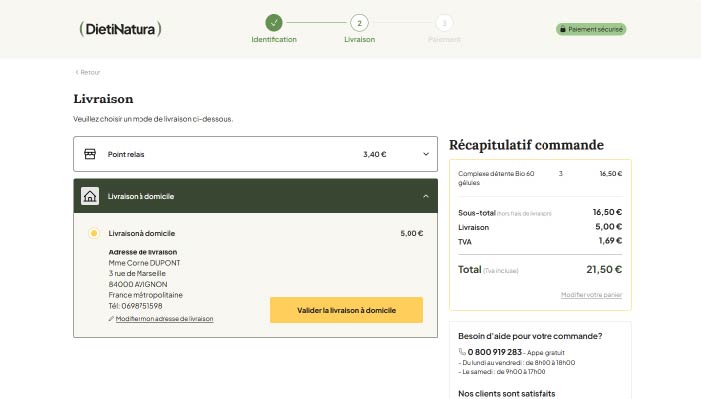The image size is (701, 399).
Task: Click the Livraison page heading
Action: [103, 98]
